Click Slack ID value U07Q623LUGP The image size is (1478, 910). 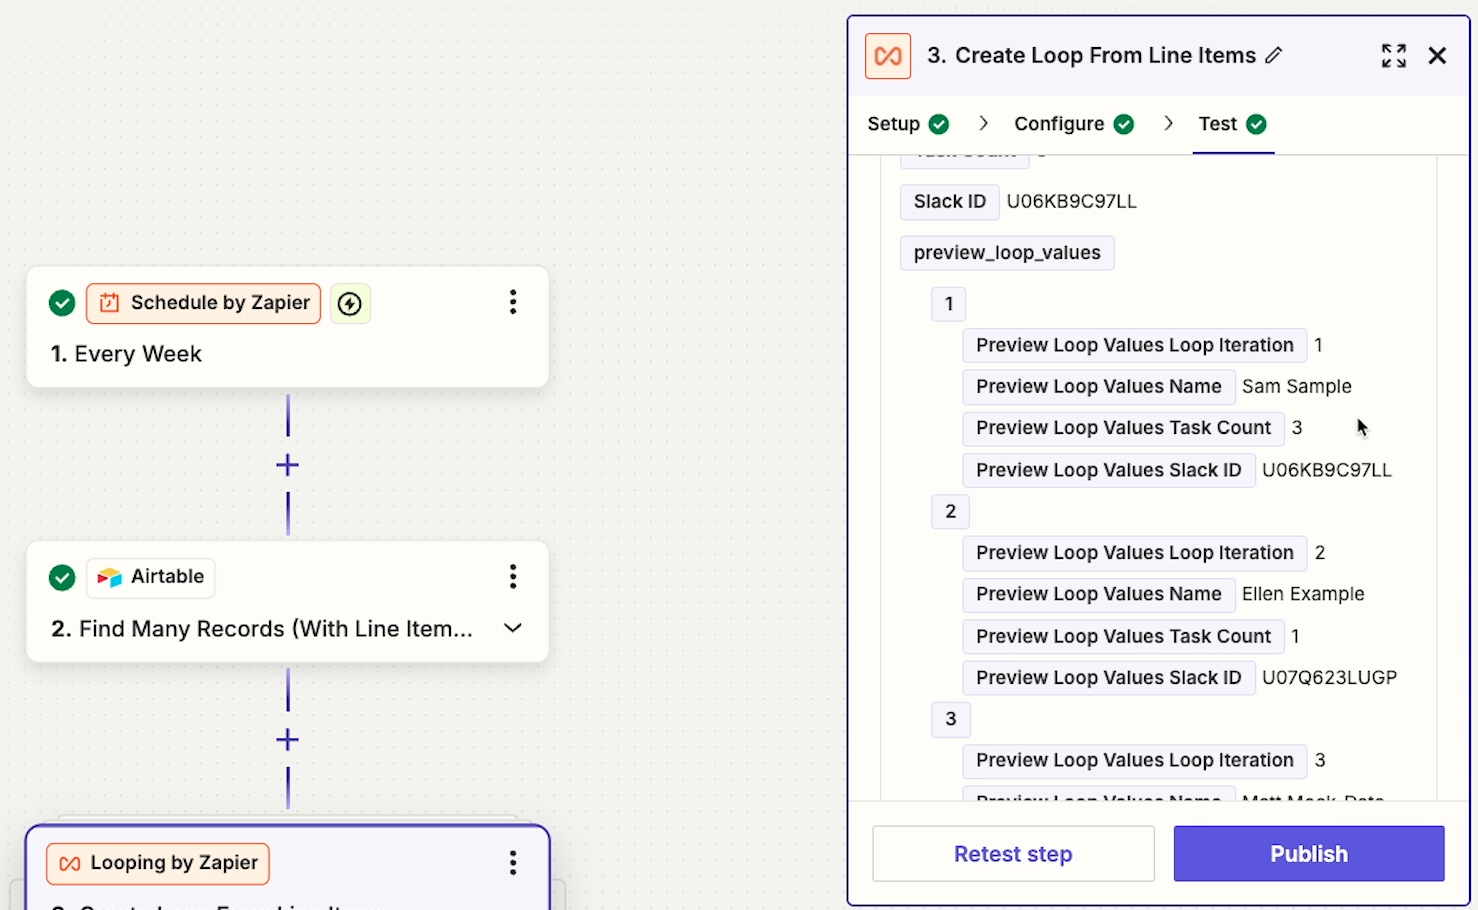click(1329, 678)
